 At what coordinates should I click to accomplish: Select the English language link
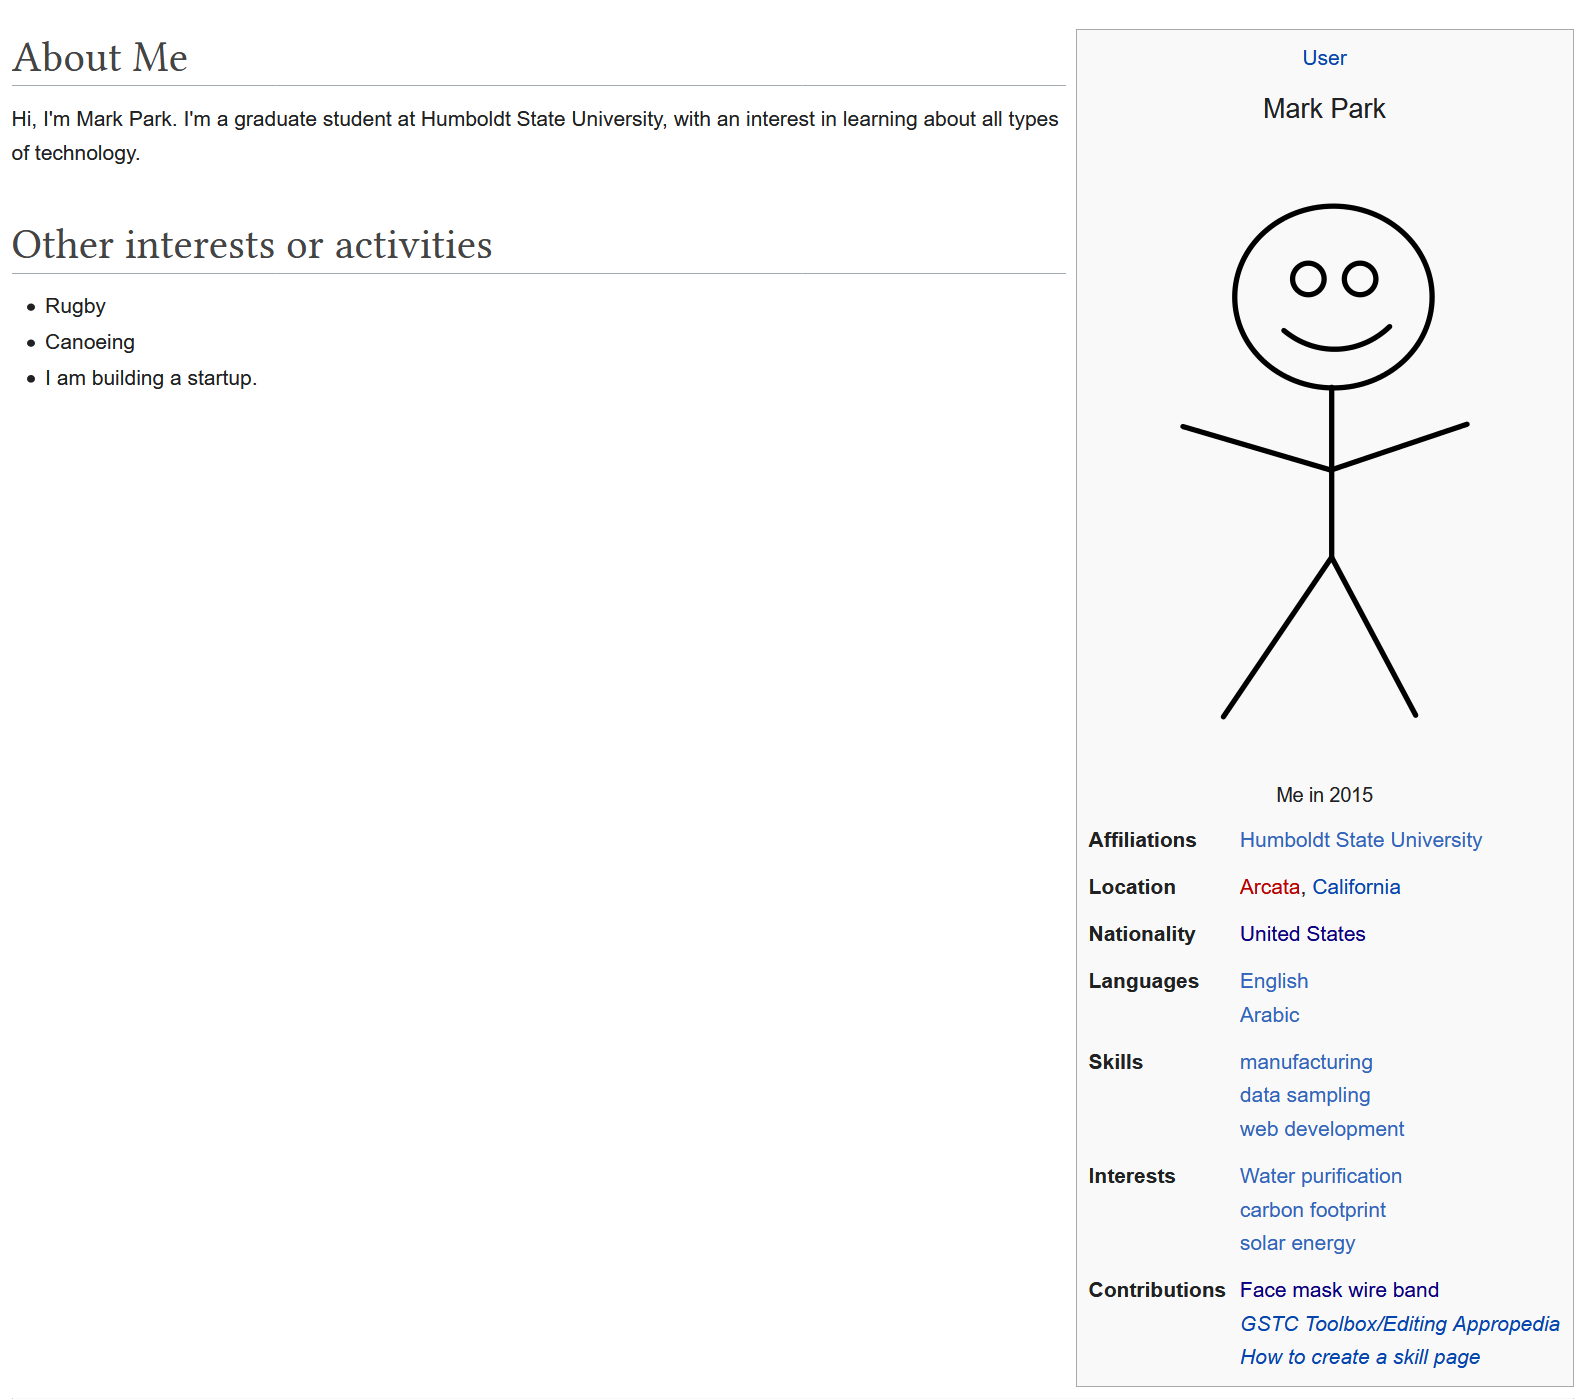[x=1273, y=981]
